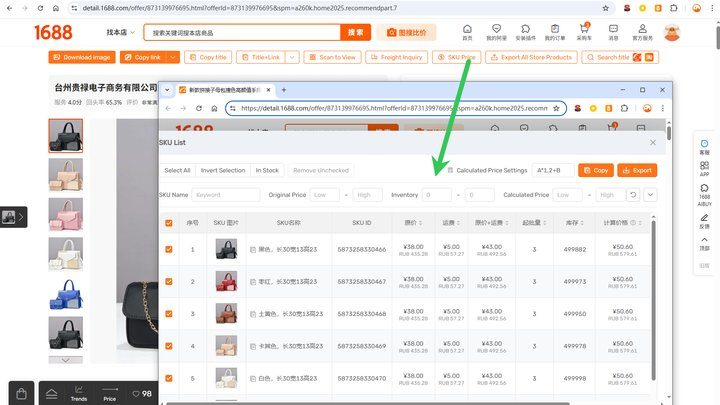This screenshot has height=405, width=720.
Task: Click the Download Image button
Action: [82, 57]
